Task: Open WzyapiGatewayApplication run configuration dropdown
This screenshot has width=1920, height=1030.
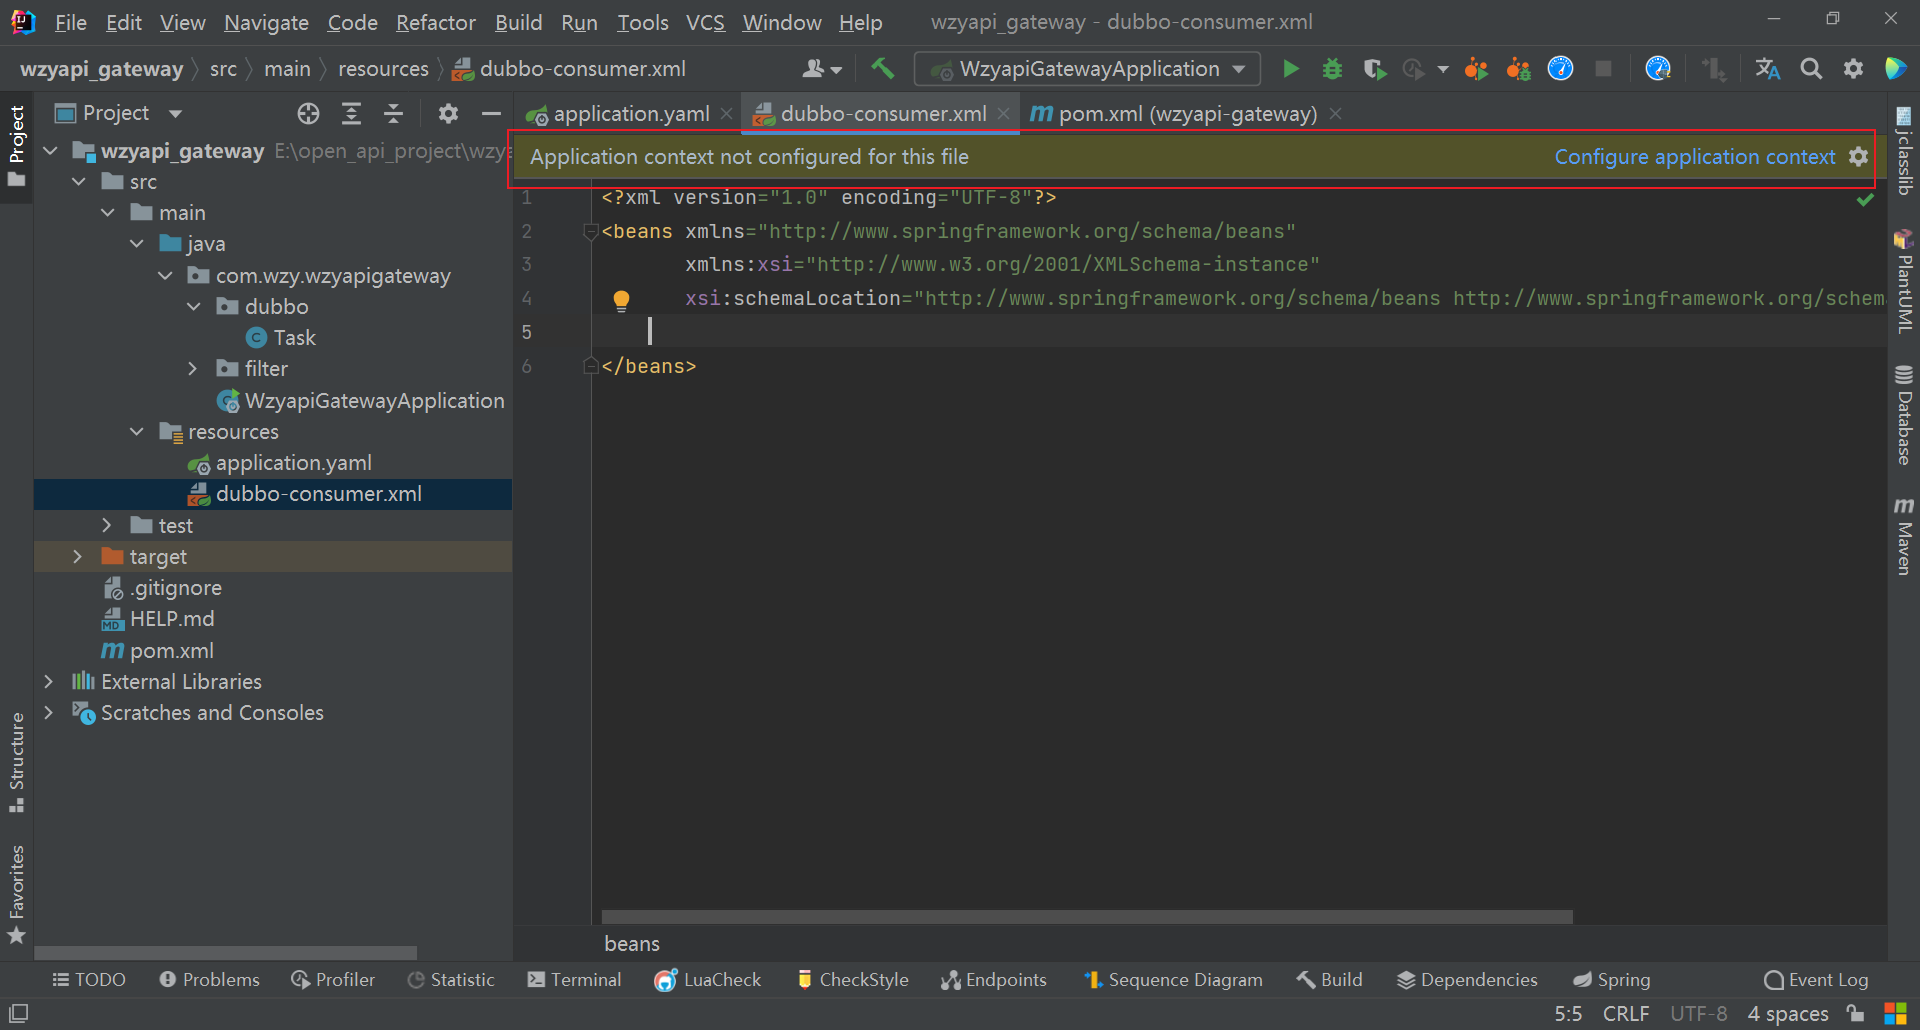Action: click(1087, 69)
